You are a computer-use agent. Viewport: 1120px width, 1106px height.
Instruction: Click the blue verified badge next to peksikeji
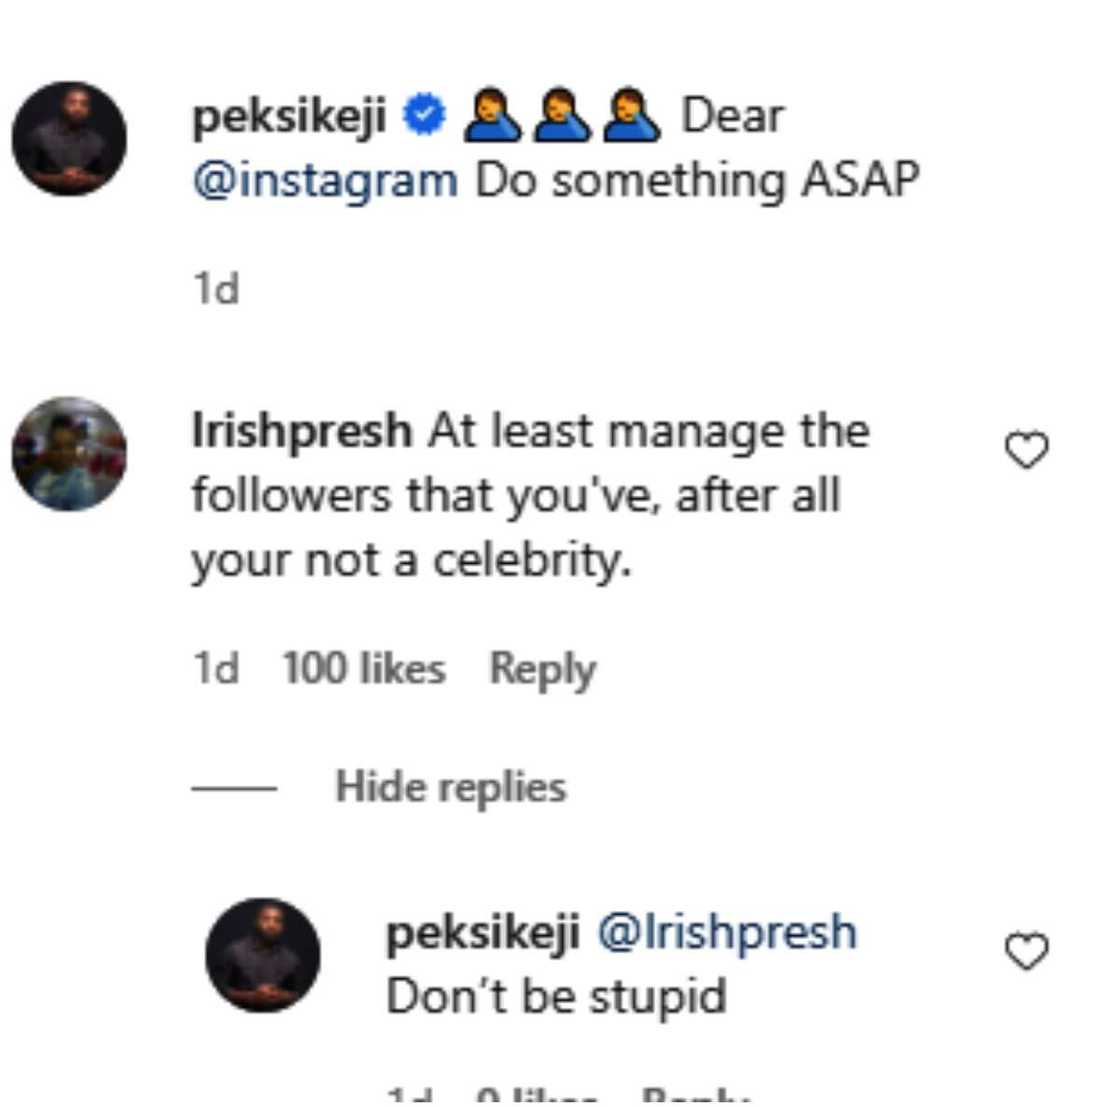pyautogui.click(x=424, y=116)
